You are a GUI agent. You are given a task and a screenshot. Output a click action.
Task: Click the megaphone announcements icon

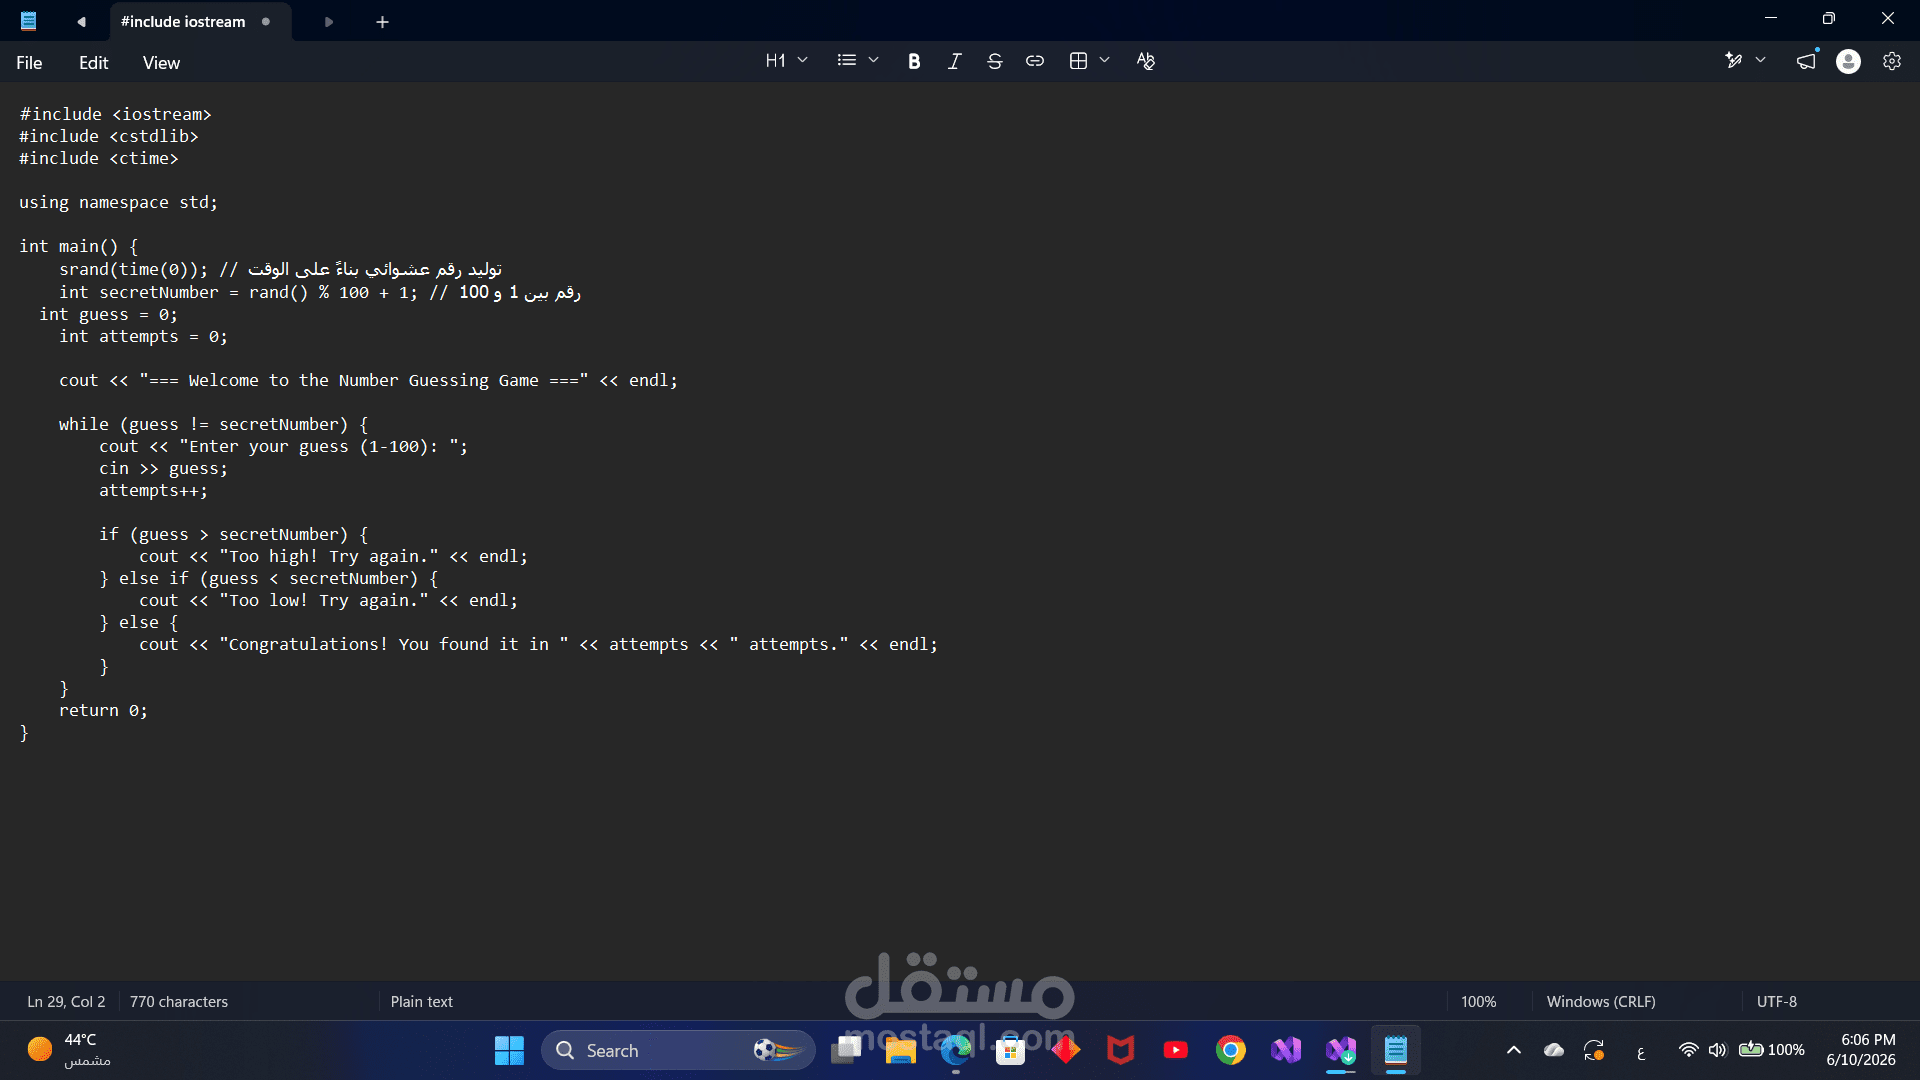click(x=1806, y=61)
